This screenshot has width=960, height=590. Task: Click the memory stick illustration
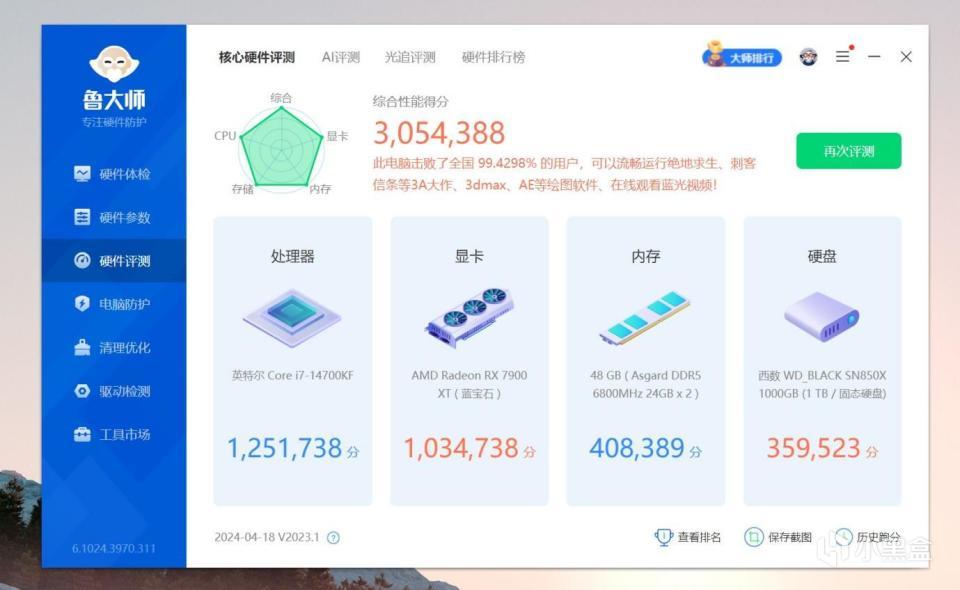tap(645, 318)
